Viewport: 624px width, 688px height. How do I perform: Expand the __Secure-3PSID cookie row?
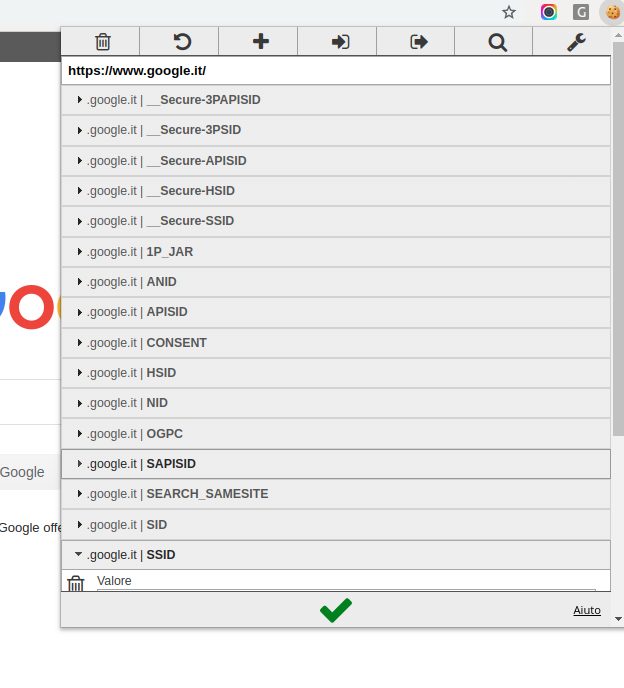[x=336, y=130]
